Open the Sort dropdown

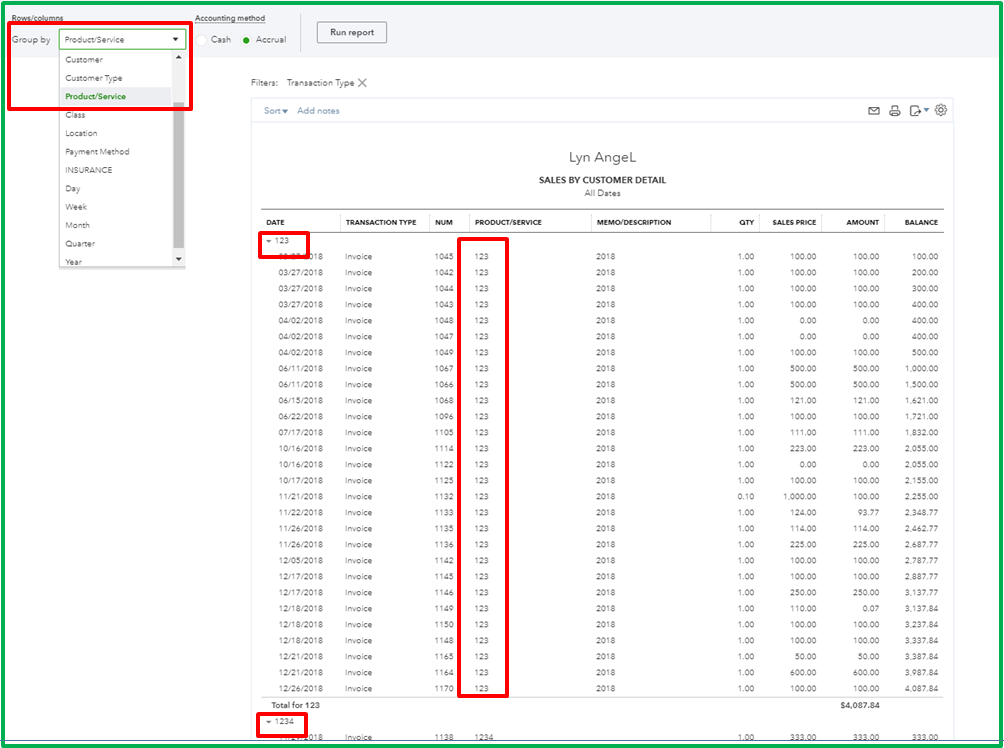pos(275,111)
